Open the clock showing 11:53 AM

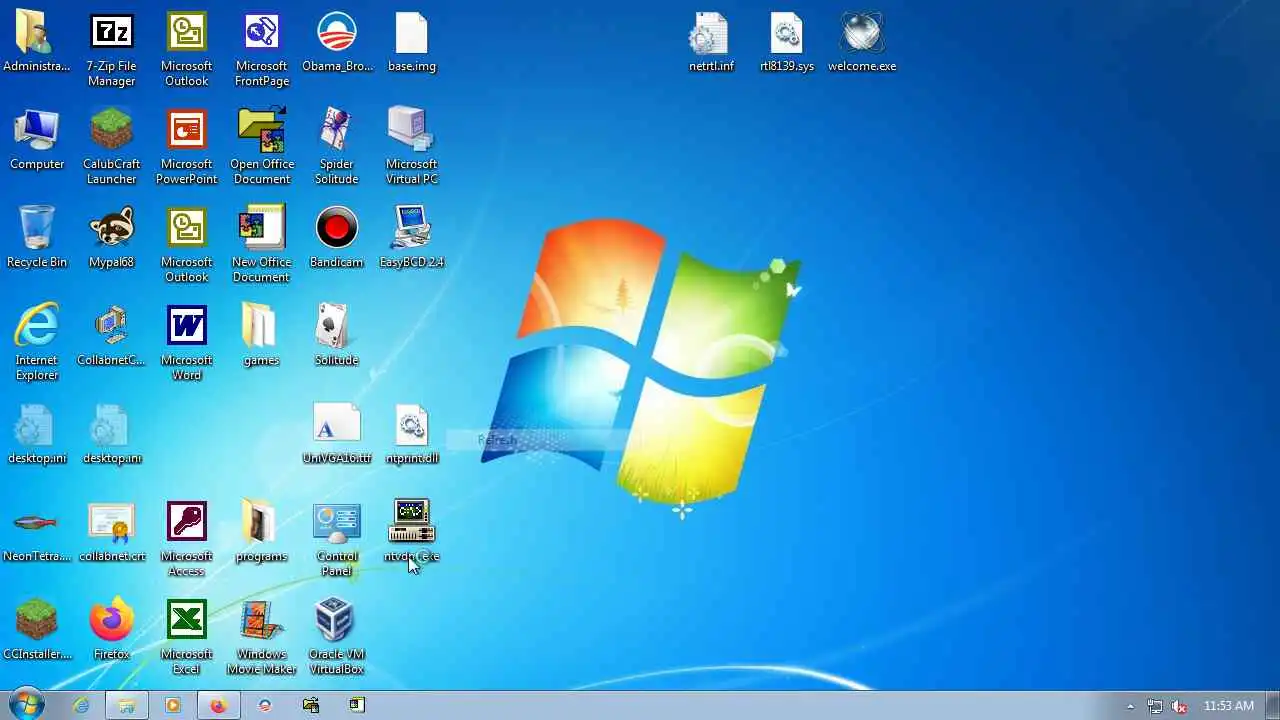coord(1229,706)
